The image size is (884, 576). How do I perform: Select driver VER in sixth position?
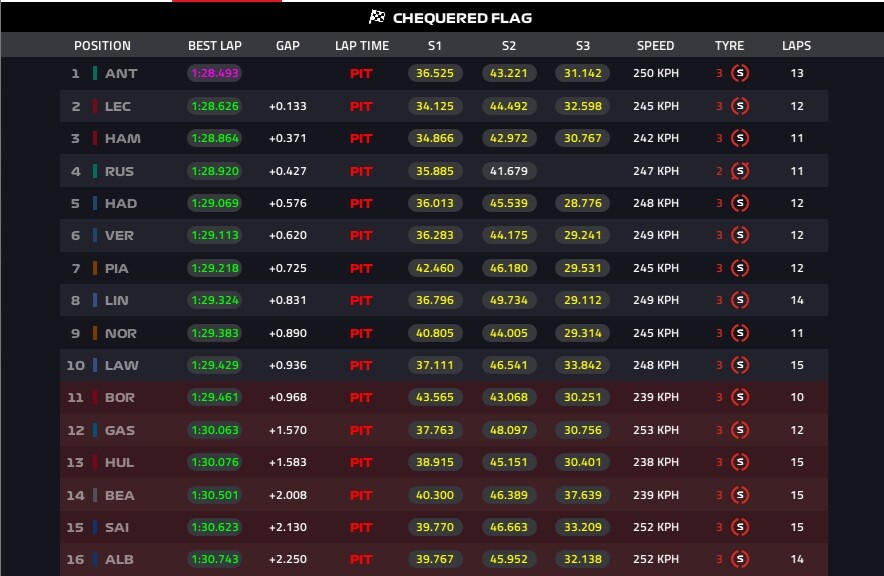coord(119,236)
